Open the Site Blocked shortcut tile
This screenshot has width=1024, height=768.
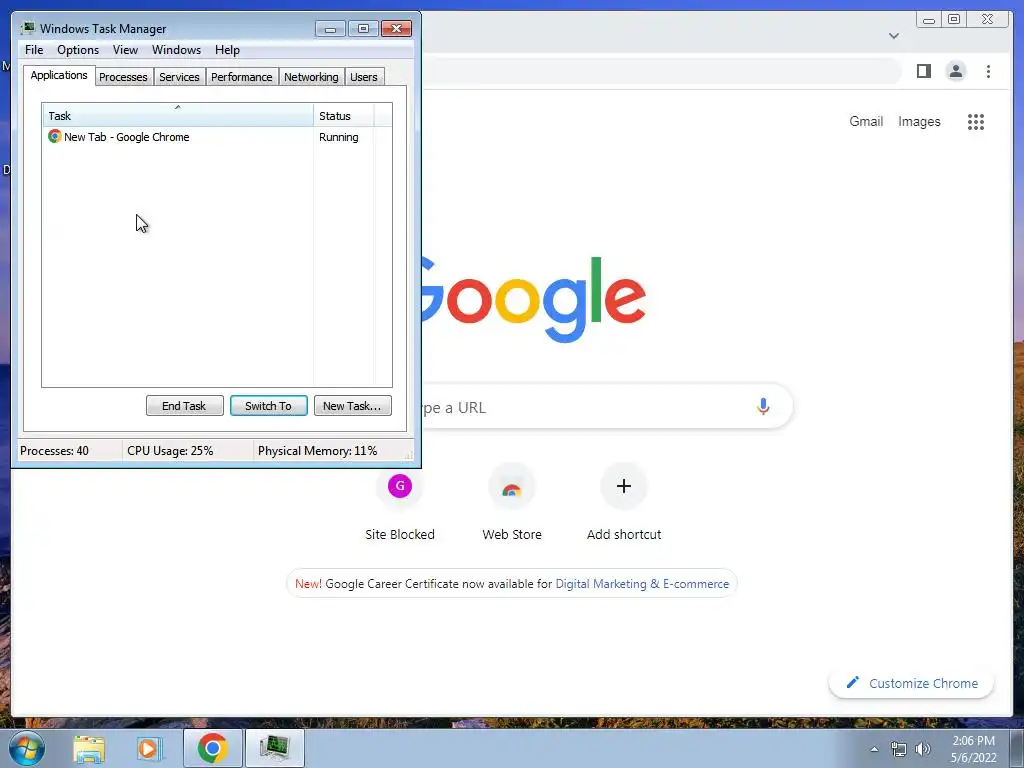click(x=400, y=486)
